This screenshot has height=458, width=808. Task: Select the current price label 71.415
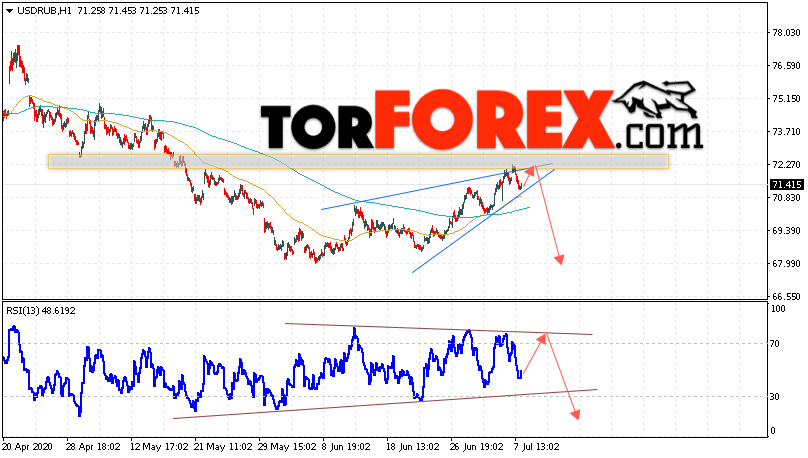786,184
